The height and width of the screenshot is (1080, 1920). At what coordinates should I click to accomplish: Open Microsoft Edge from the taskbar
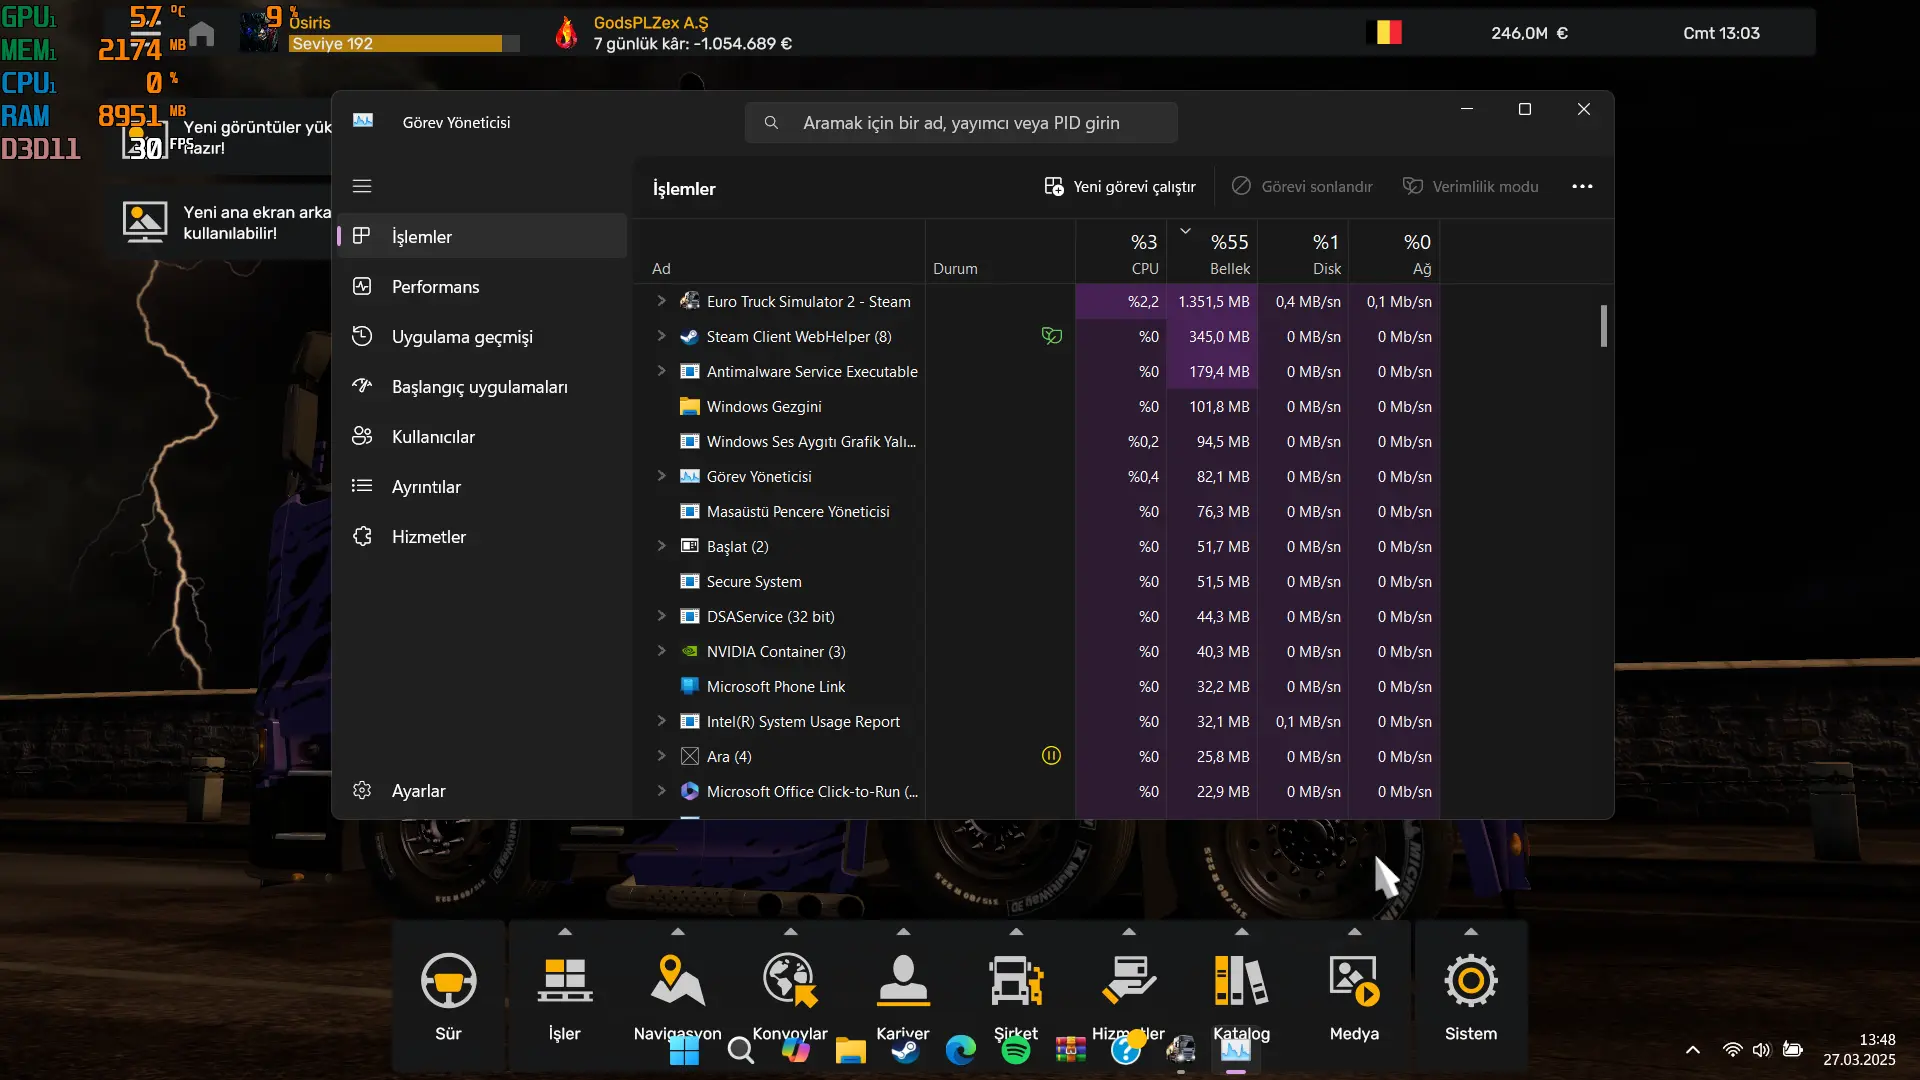[x=961, y=1051]
